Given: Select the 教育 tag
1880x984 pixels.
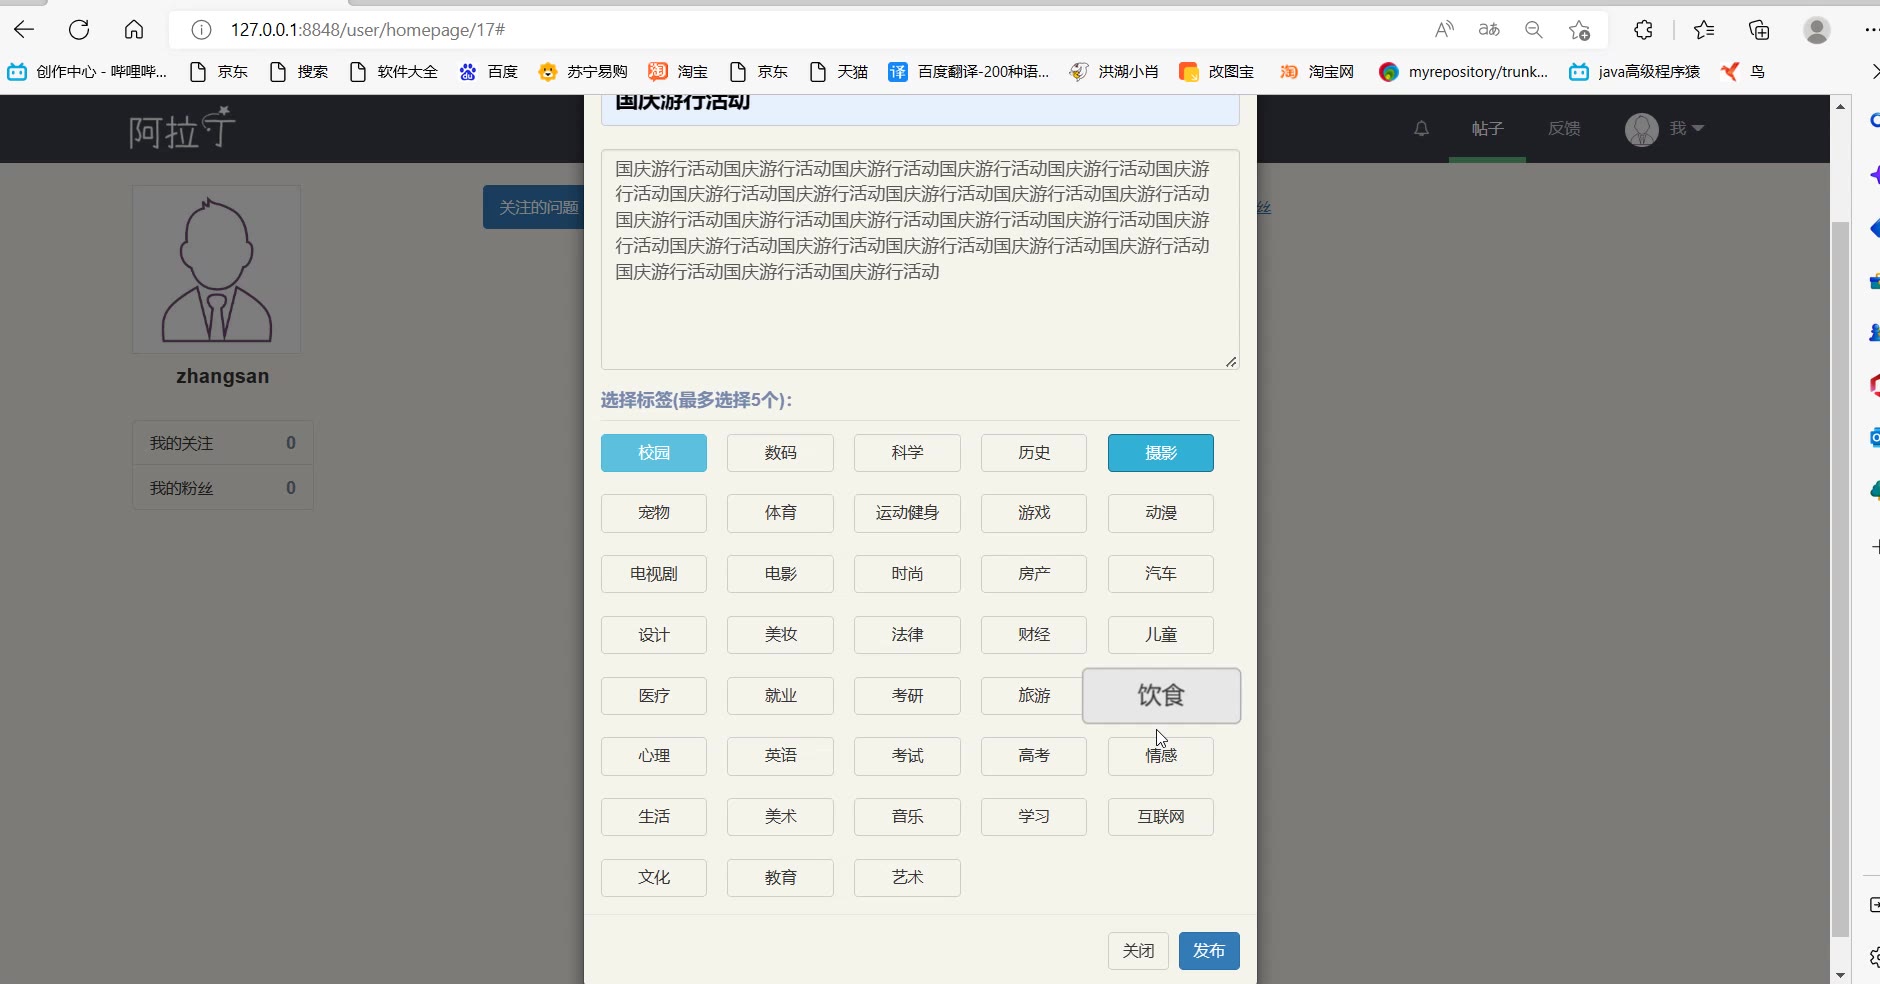Looking at the screenshot, I should click(780, 878).
